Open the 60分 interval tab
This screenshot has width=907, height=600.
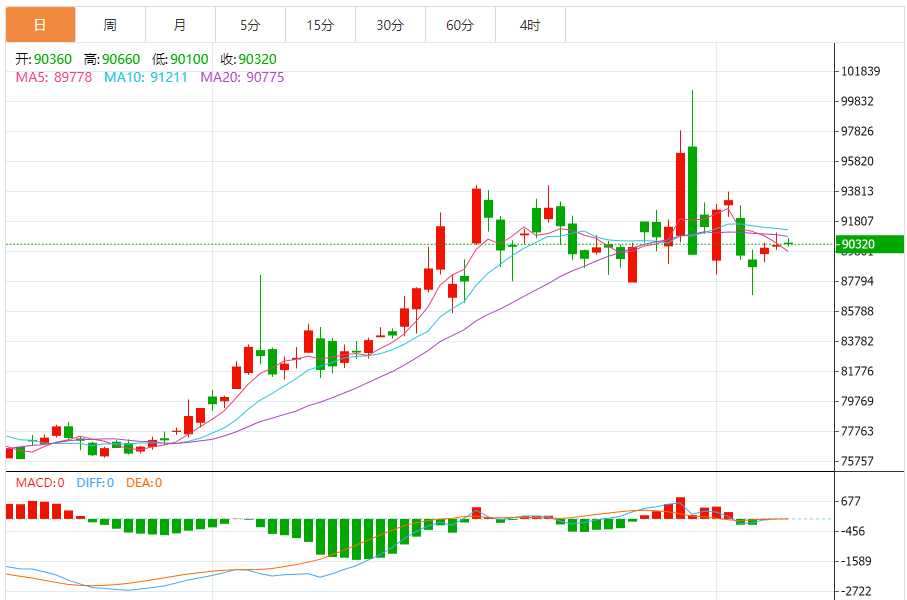pyautogui.click(x=460, y=25)
